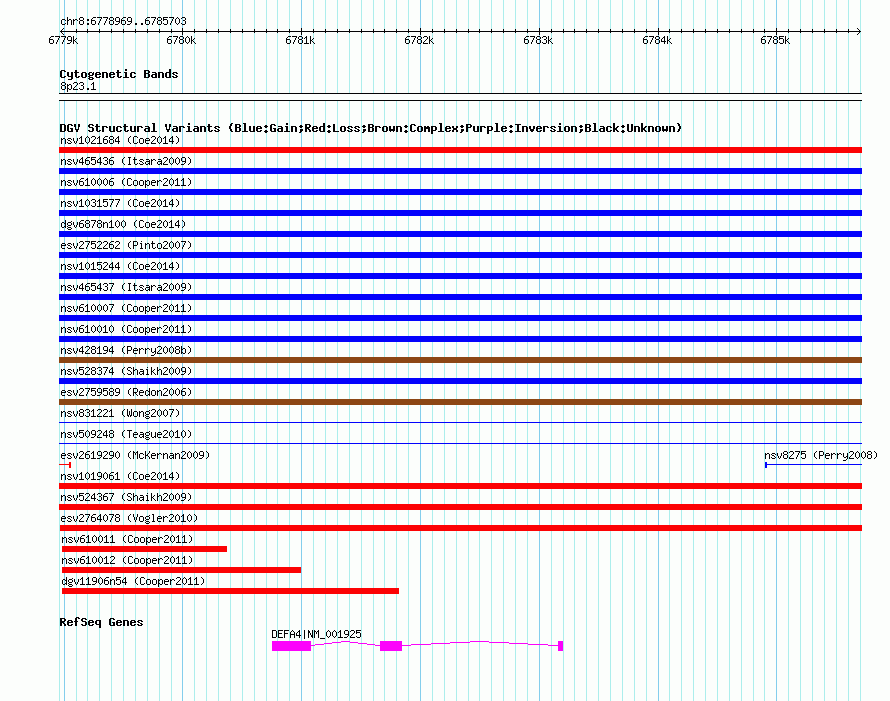Select the blue bar under nsv465436 (Itsara2009)
890x701 pixels.
tap(460, 171)
